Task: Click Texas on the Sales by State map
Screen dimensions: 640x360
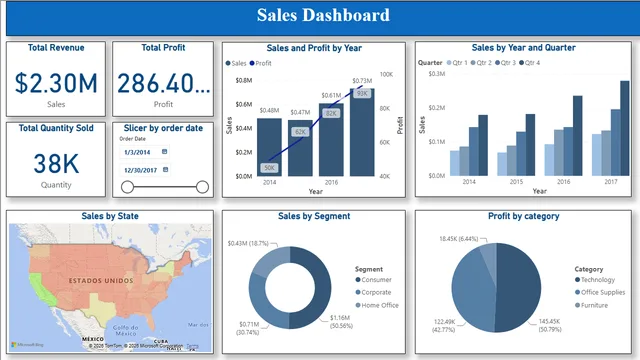Action: point(100,308)
